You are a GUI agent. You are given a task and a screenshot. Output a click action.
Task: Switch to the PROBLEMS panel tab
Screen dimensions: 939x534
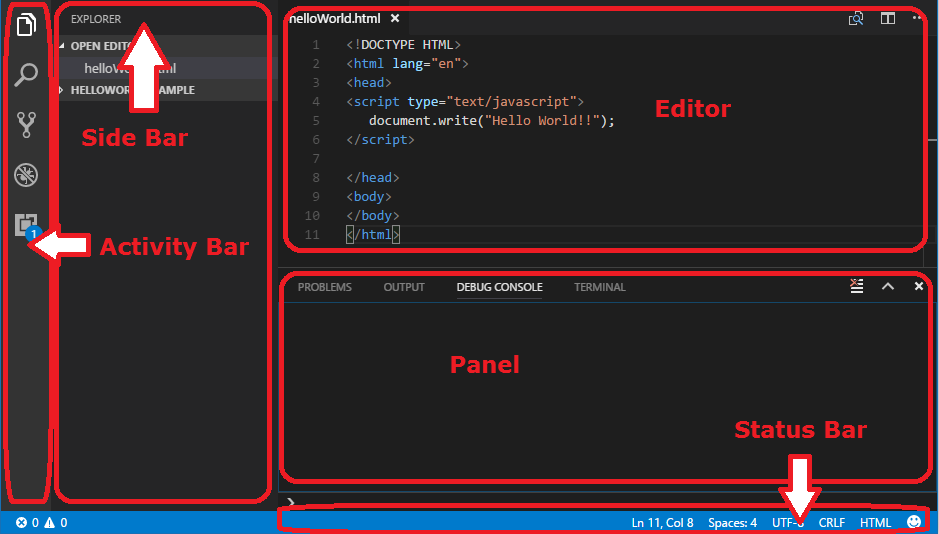[x=325, y=287]
